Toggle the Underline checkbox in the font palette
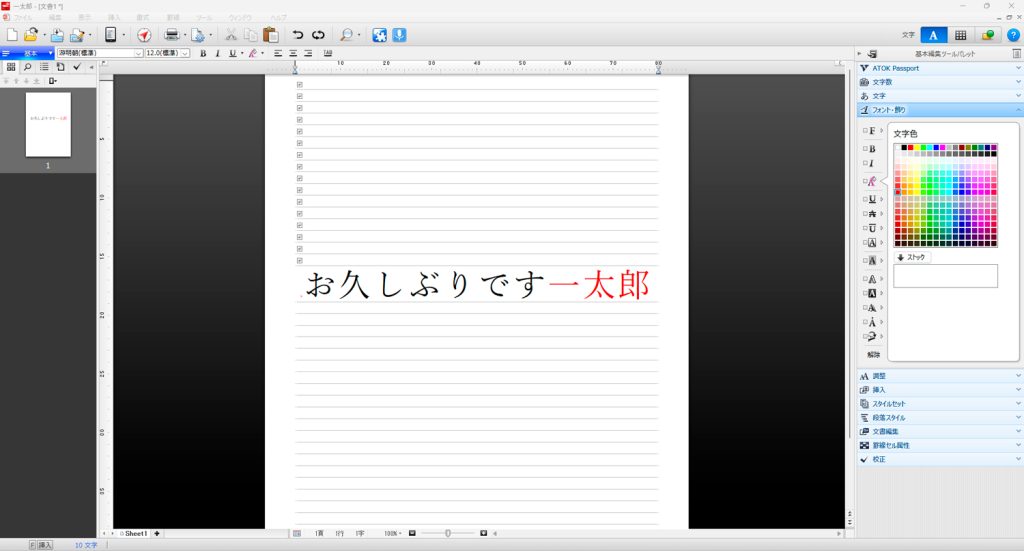 (x=865, y=199)
